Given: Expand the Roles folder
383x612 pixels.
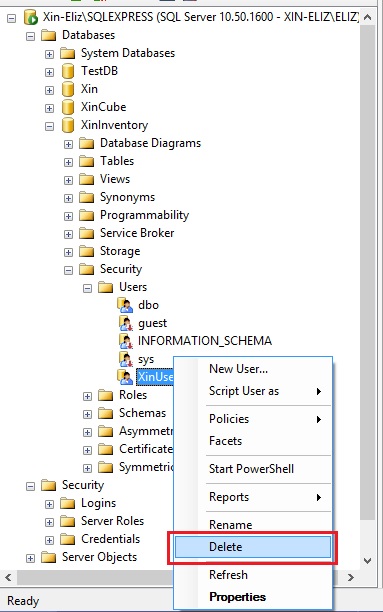Looking at the screenshot, I should (x=87, y=396).
